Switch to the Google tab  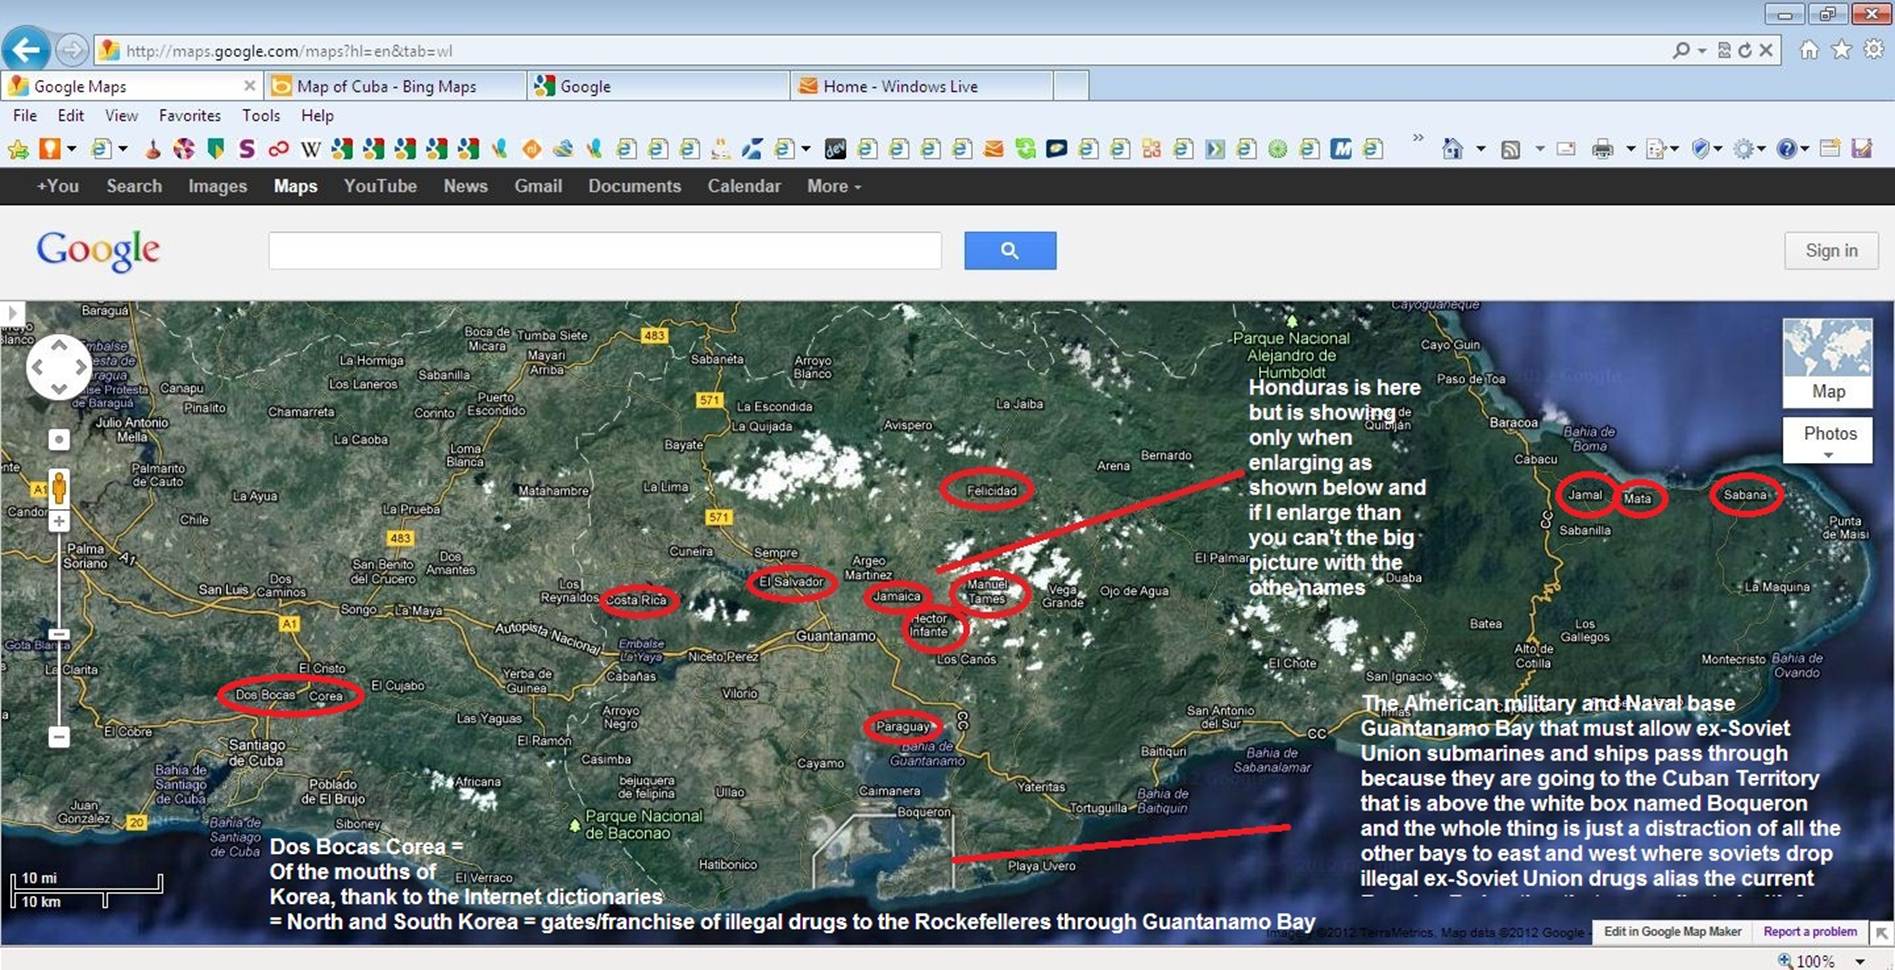659,87
